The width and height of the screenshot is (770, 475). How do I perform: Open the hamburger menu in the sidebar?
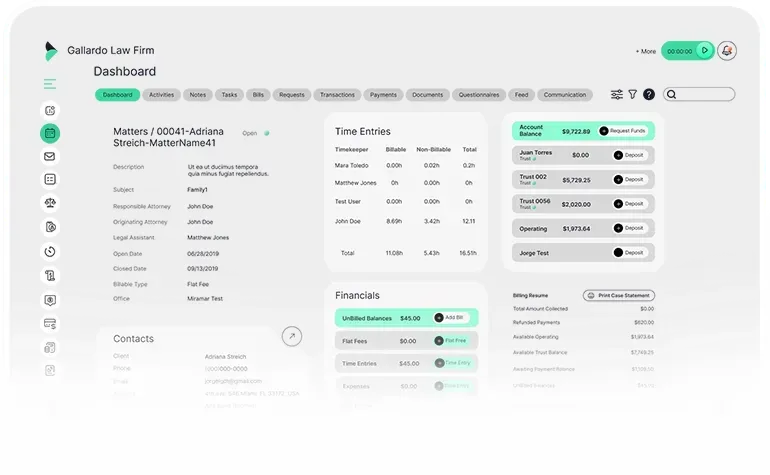coord(50,84)
